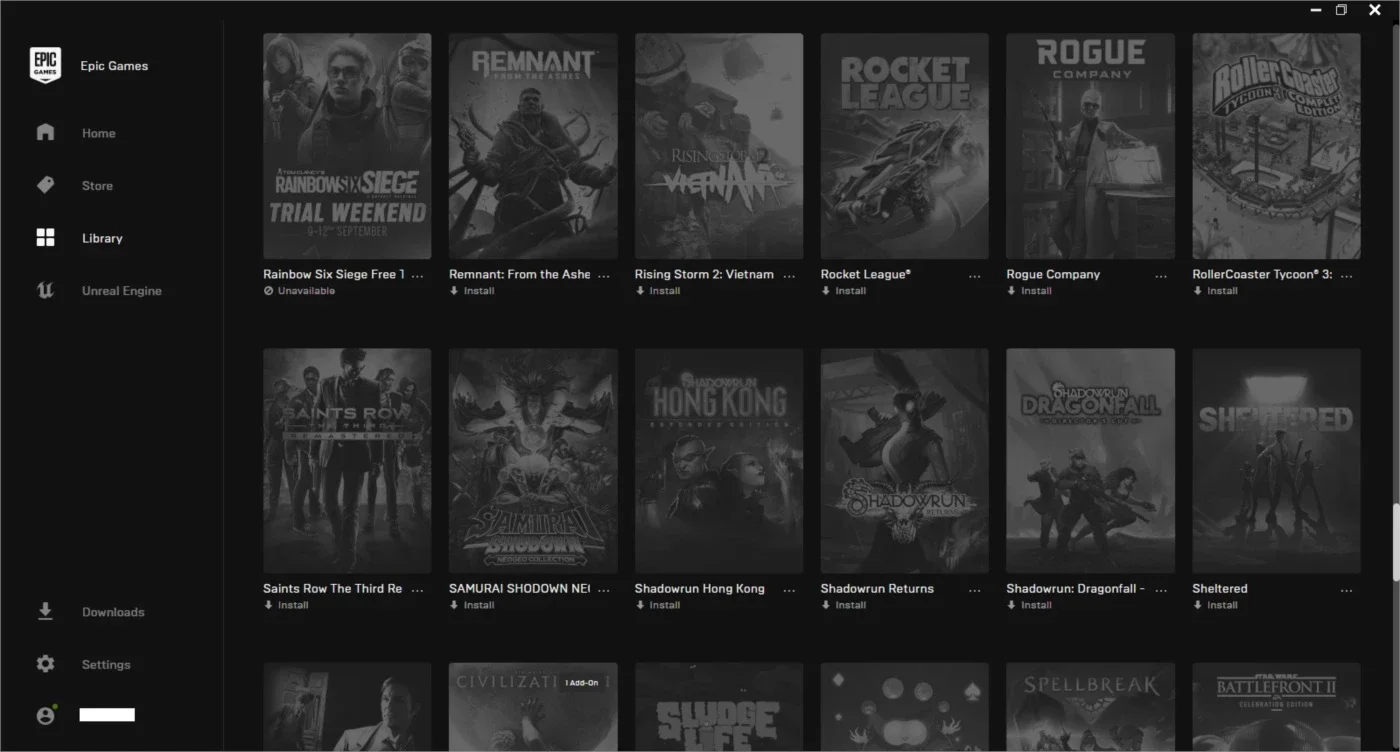The height and width of the screenshot is (752, 1400).
Task: Install RollerCoaster Tycoon 3
Action: pyautogui.click(x=1215, y=291)
